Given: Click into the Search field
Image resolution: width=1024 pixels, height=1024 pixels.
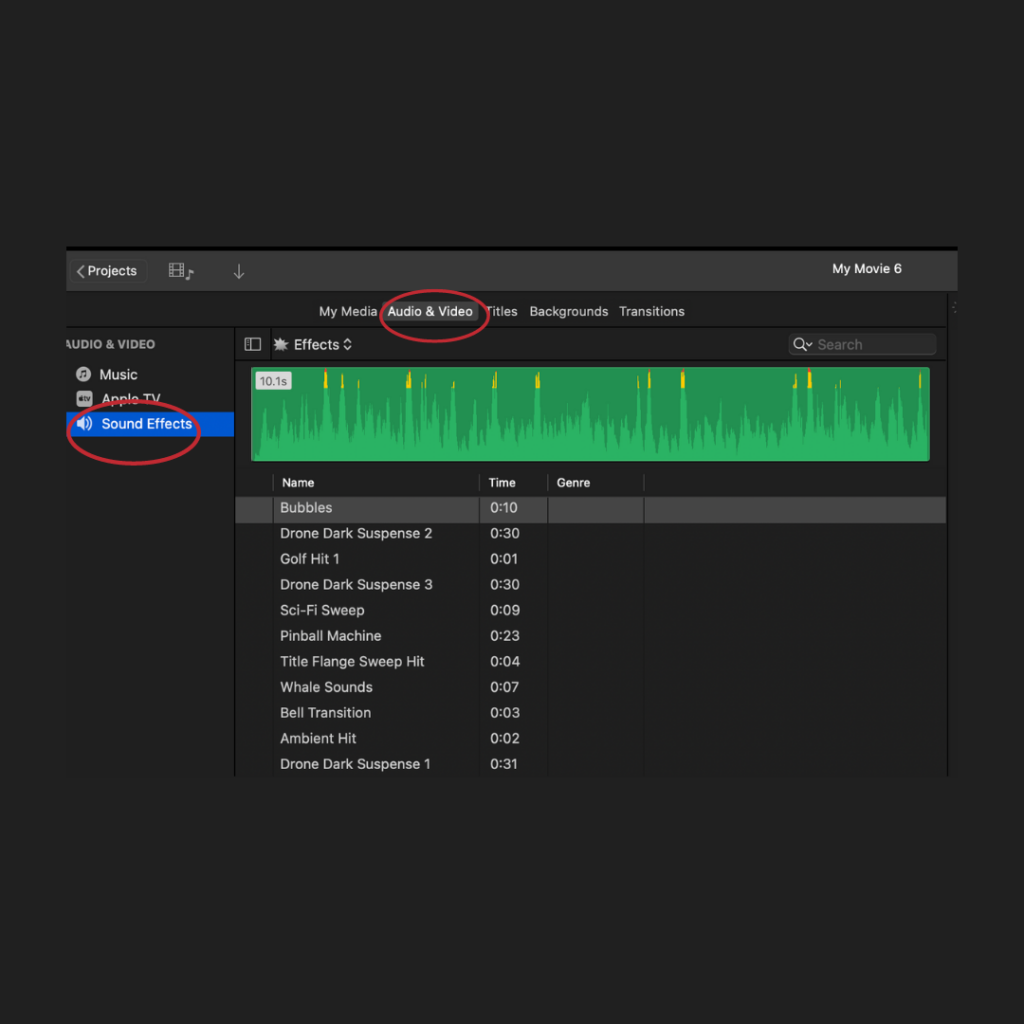Looking at the screenshot, I should [x=863, y=344].
